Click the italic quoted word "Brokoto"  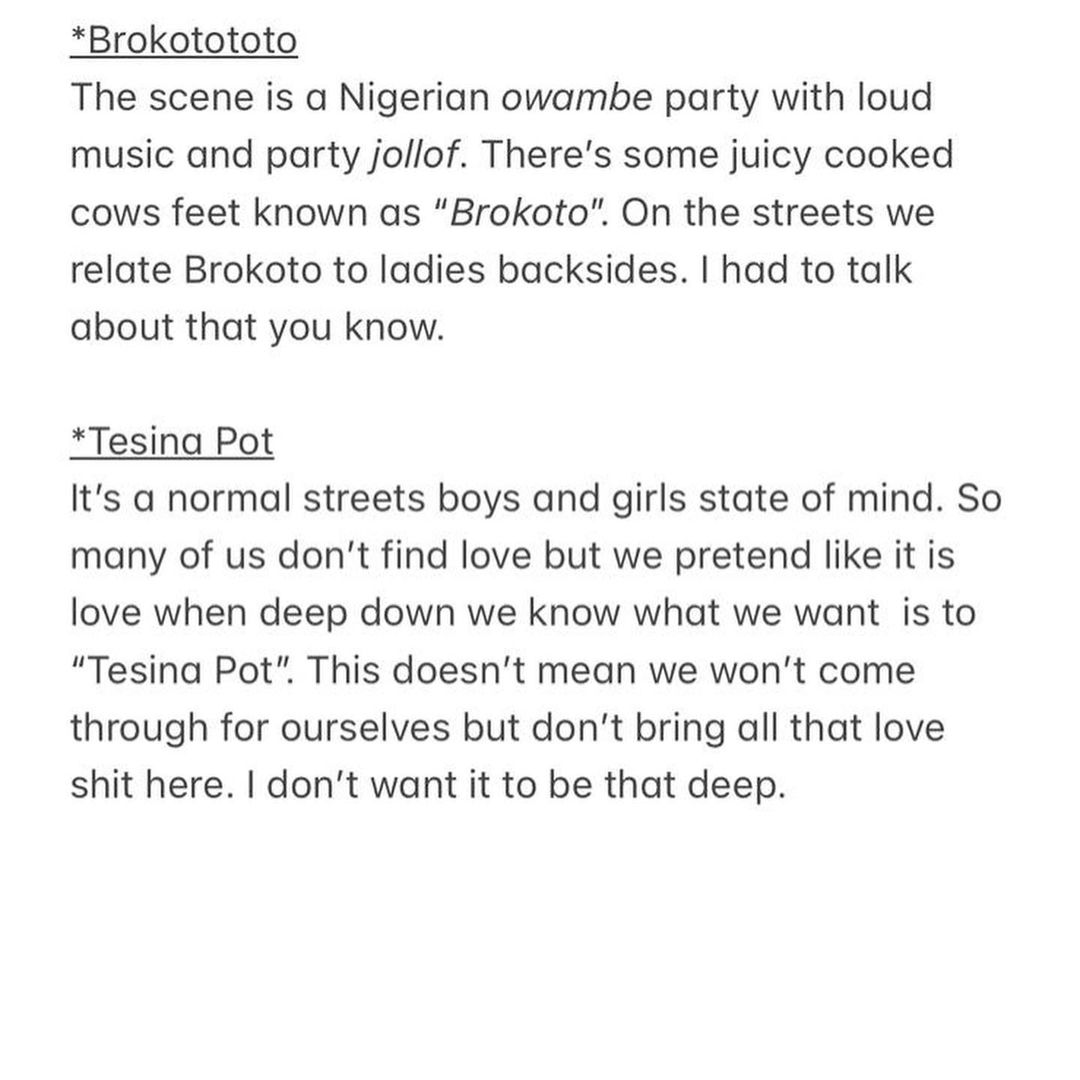pyautogui.click(x=519, y=211)
